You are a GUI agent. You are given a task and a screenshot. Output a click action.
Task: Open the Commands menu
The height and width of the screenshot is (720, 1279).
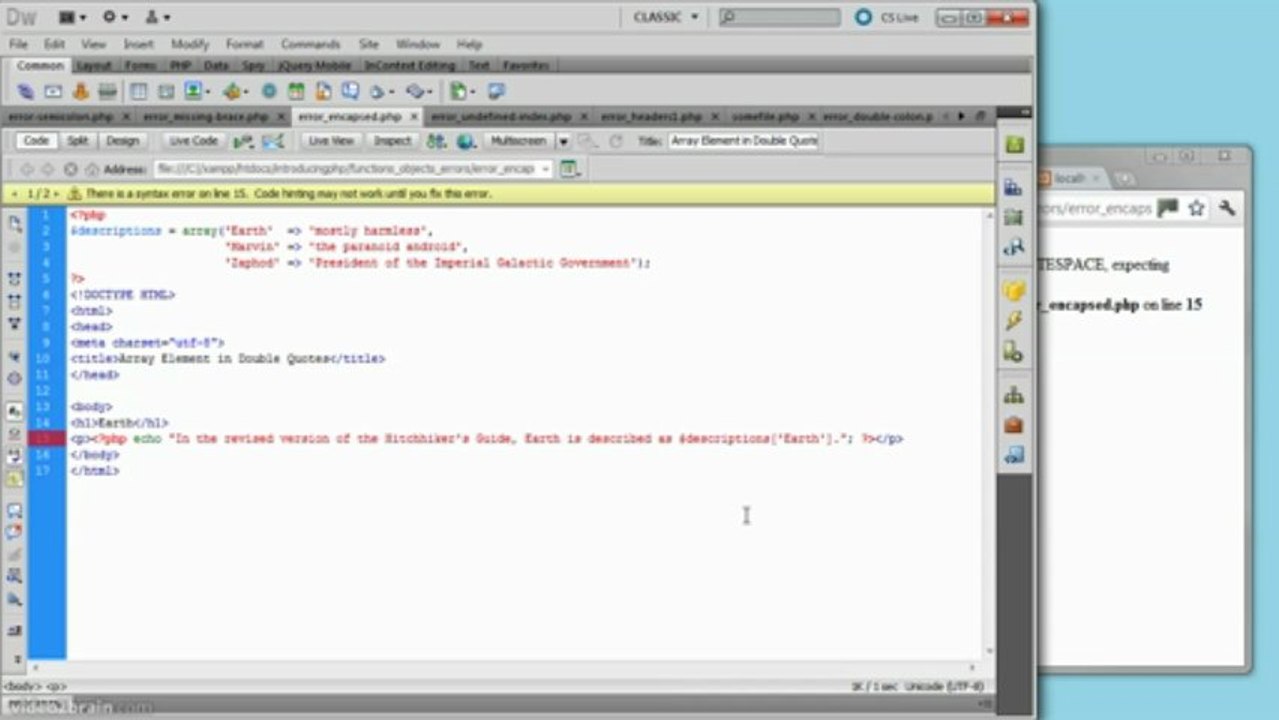tap(310, 44)
